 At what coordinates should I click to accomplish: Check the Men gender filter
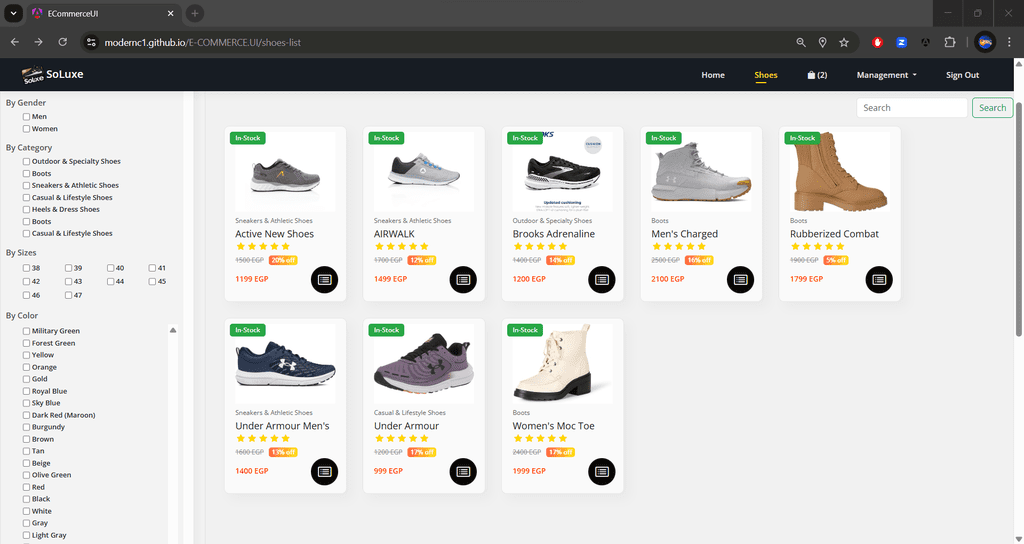[x=27, y=117]
